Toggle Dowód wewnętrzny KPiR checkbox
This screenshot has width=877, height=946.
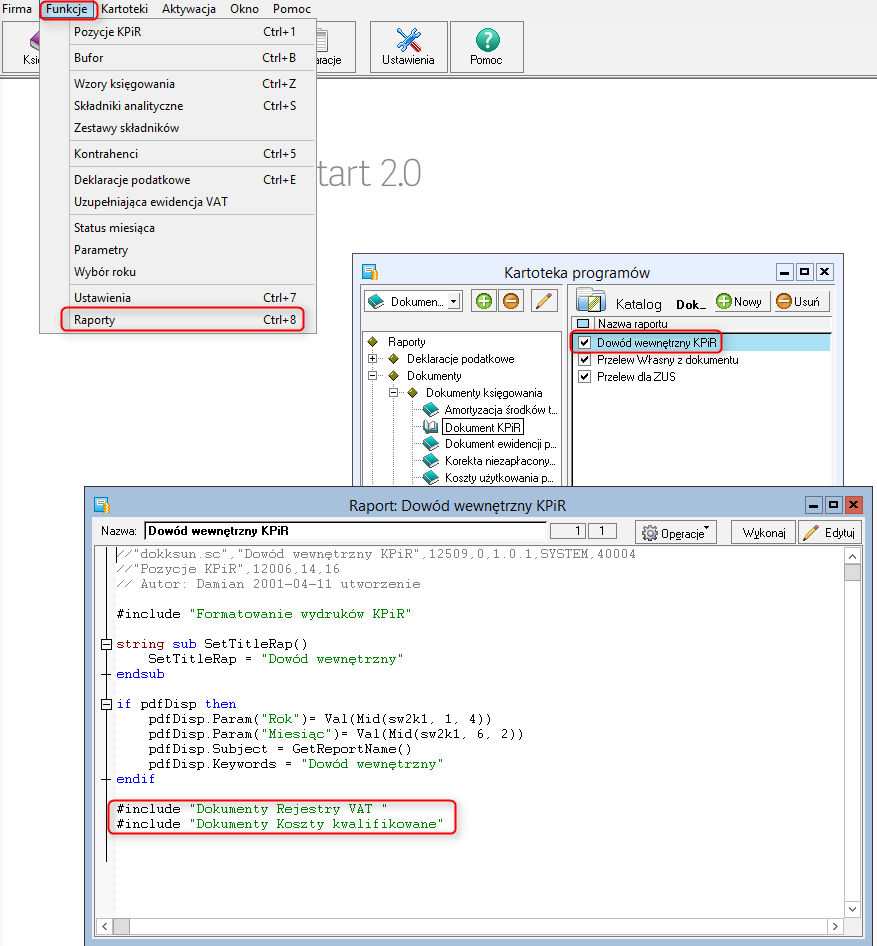(585, 343)
